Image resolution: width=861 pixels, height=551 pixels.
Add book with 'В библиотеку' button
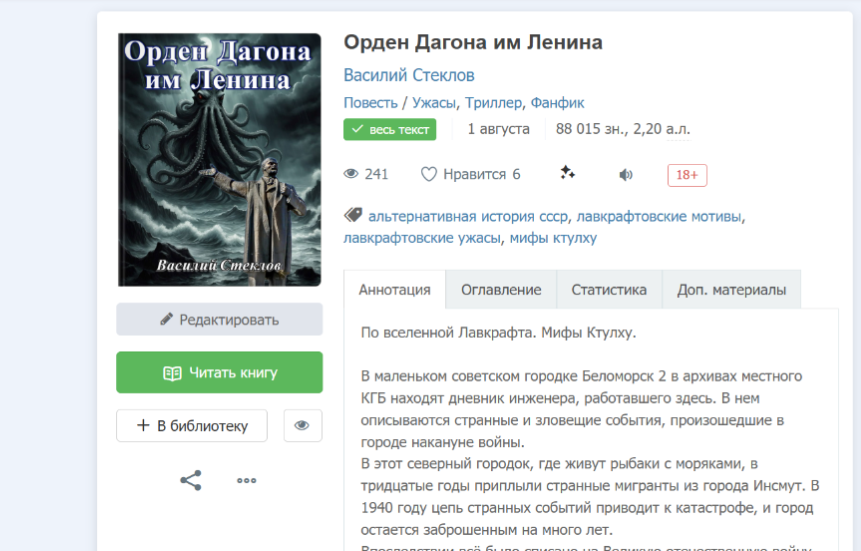[x=192, y=425]
